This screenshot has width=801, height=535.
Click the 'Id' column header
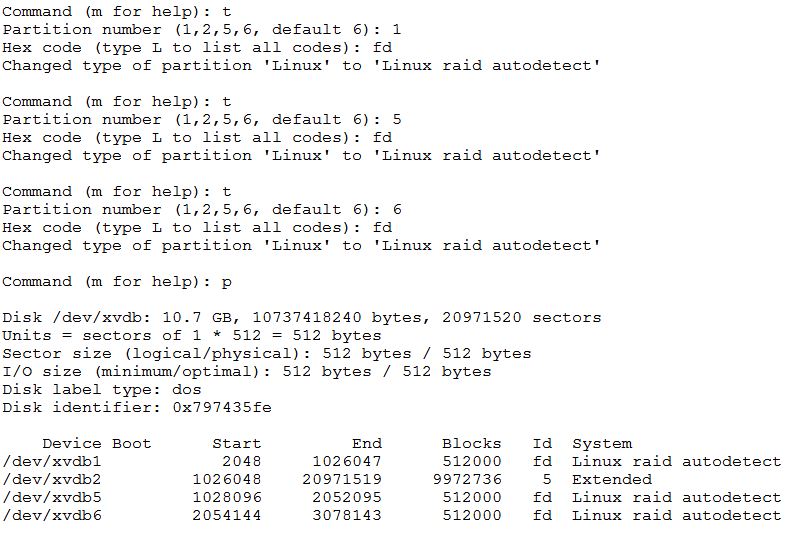pyautogui.click(x=542, y=444)
